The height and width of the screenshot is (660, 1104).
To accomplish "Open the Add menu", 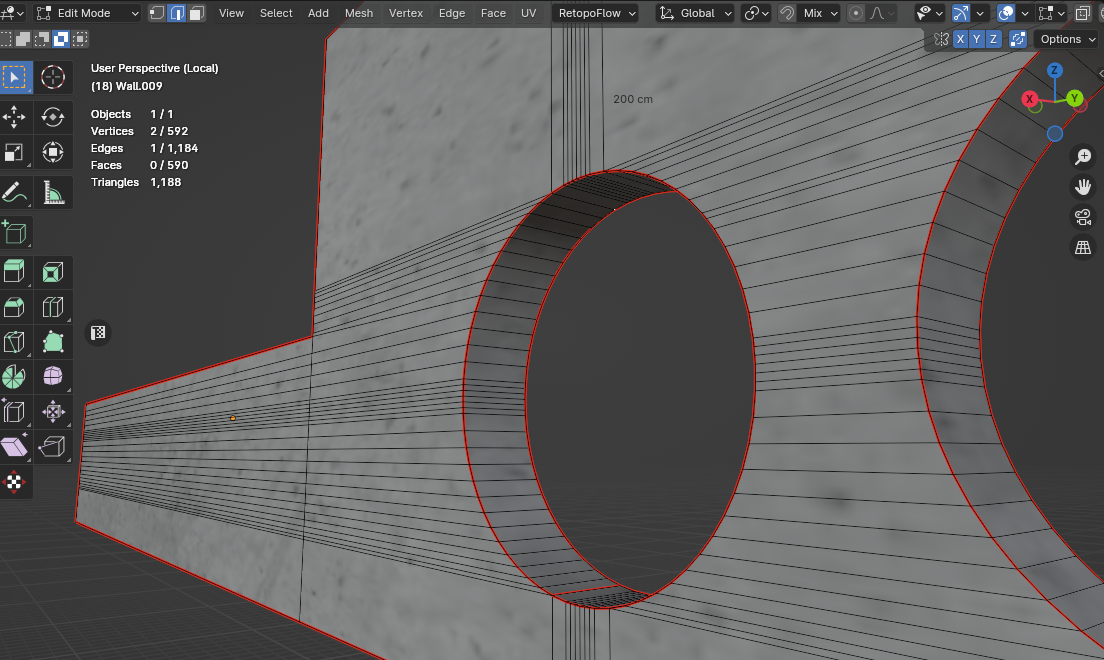I will pos(318,13).
